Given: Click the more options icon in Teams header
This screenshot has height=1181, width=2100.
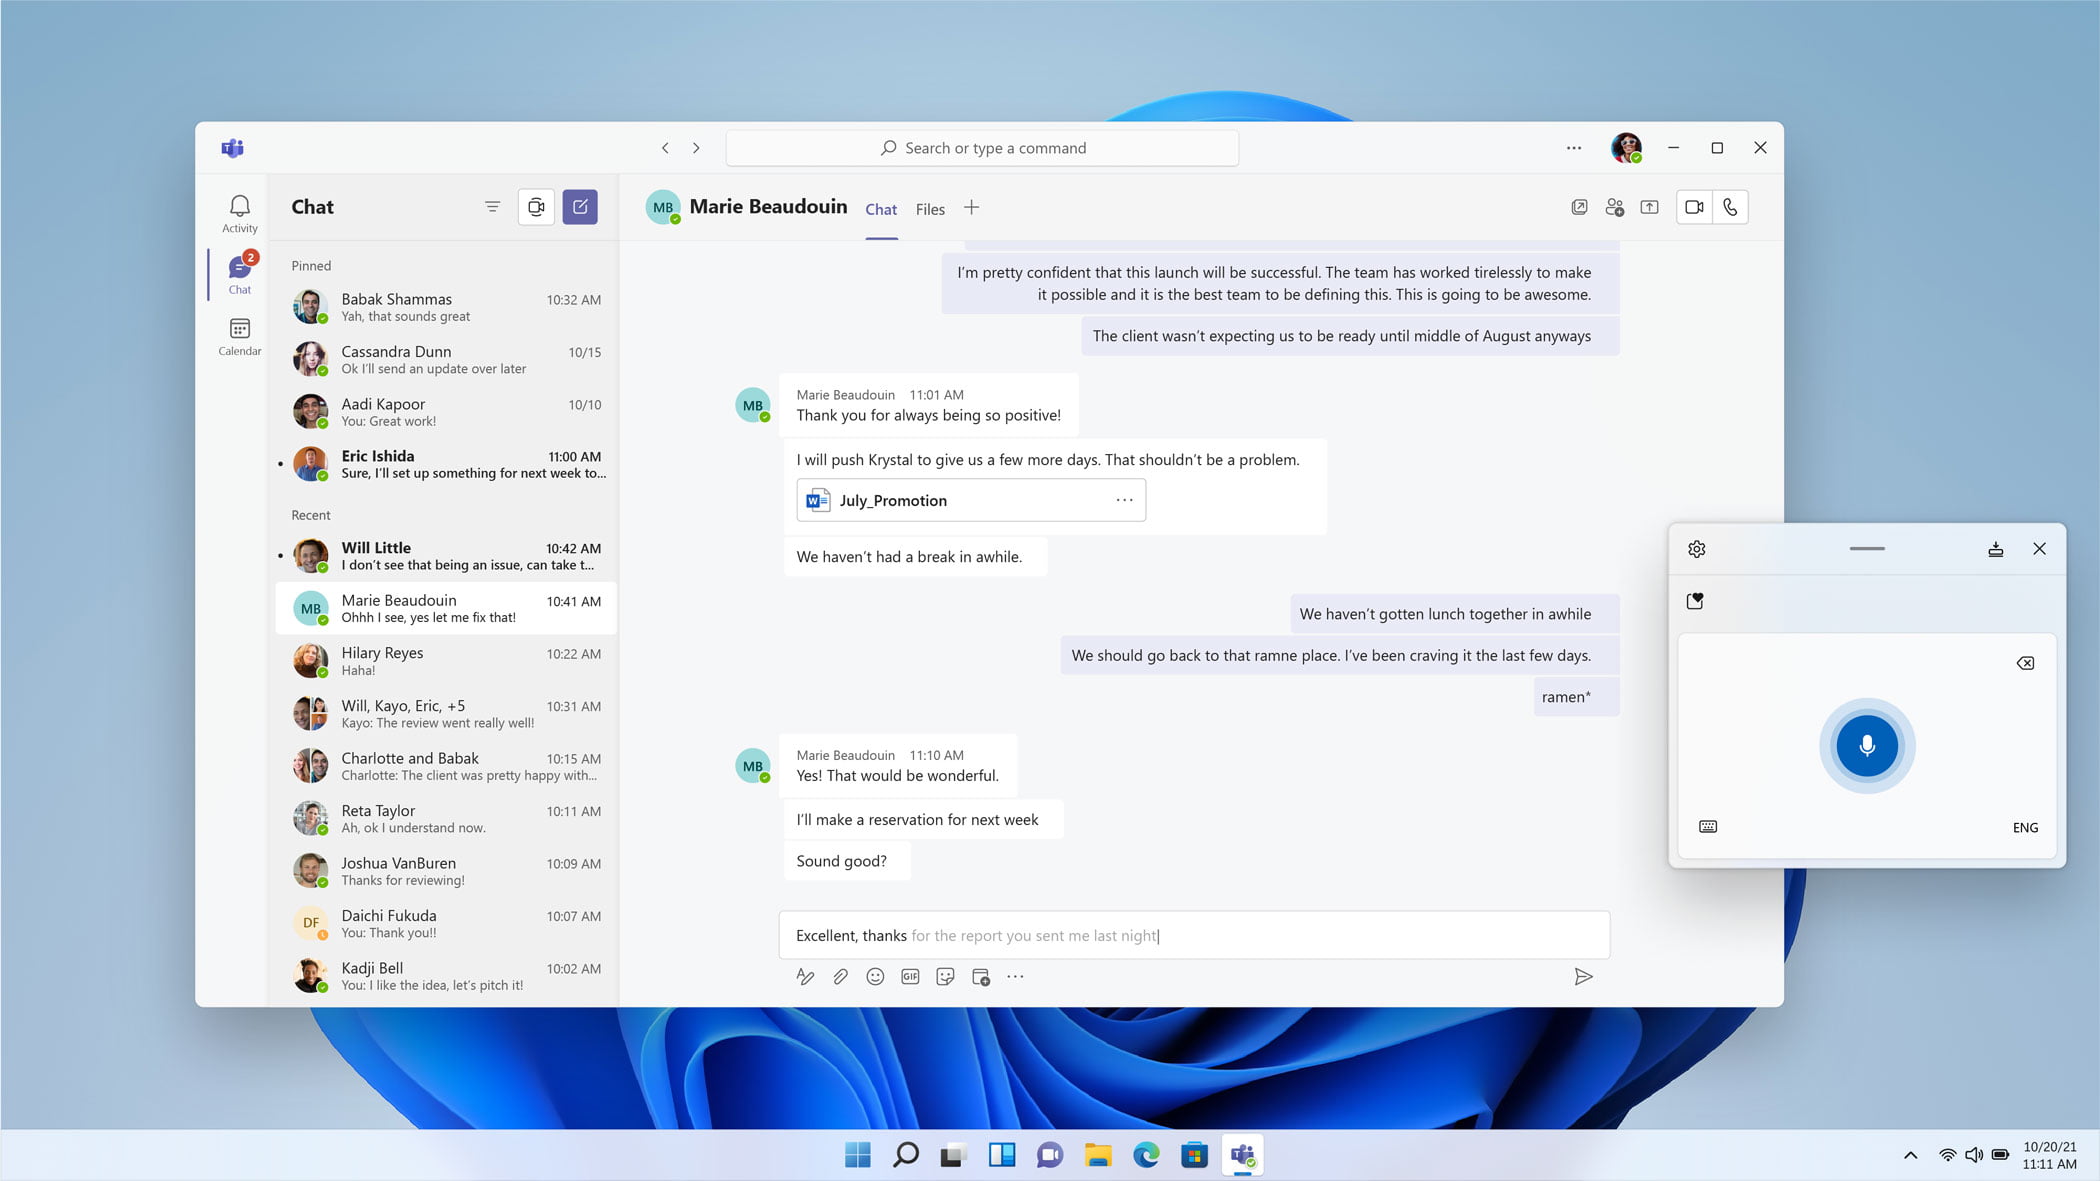Looking at the screenshot, I should 1574,147.
